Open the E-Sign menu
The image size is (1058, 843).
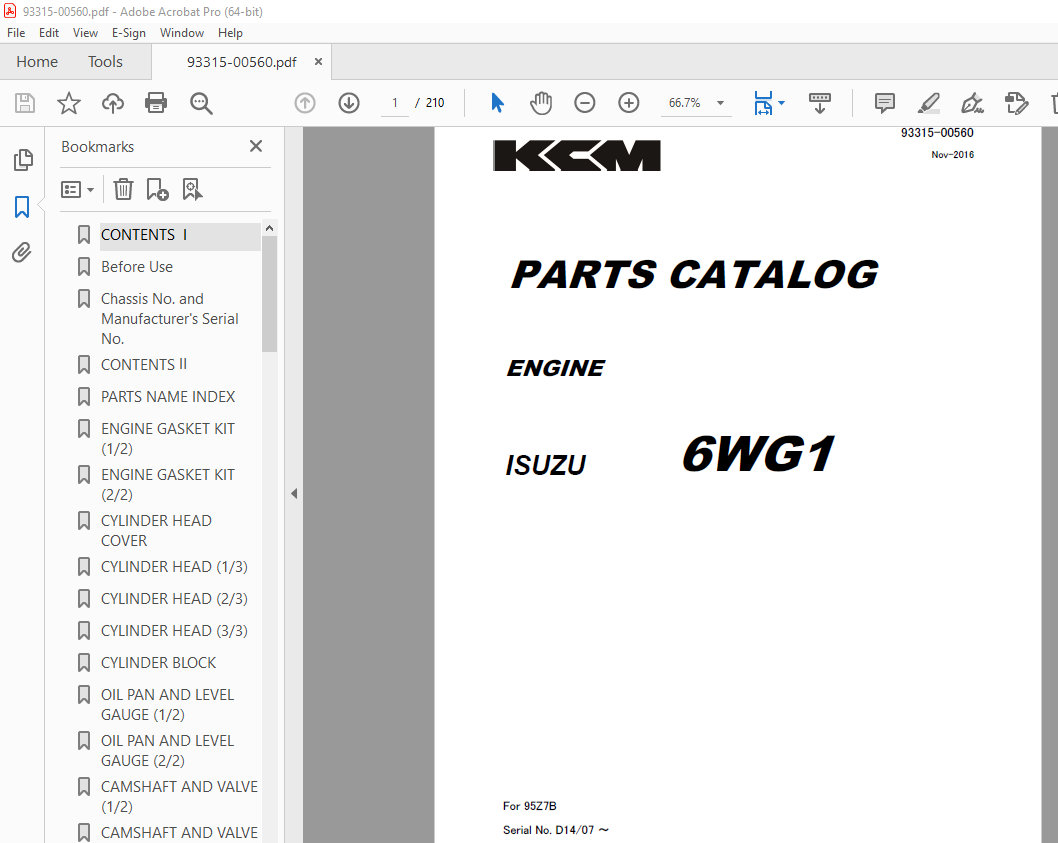tap(128, 32)
